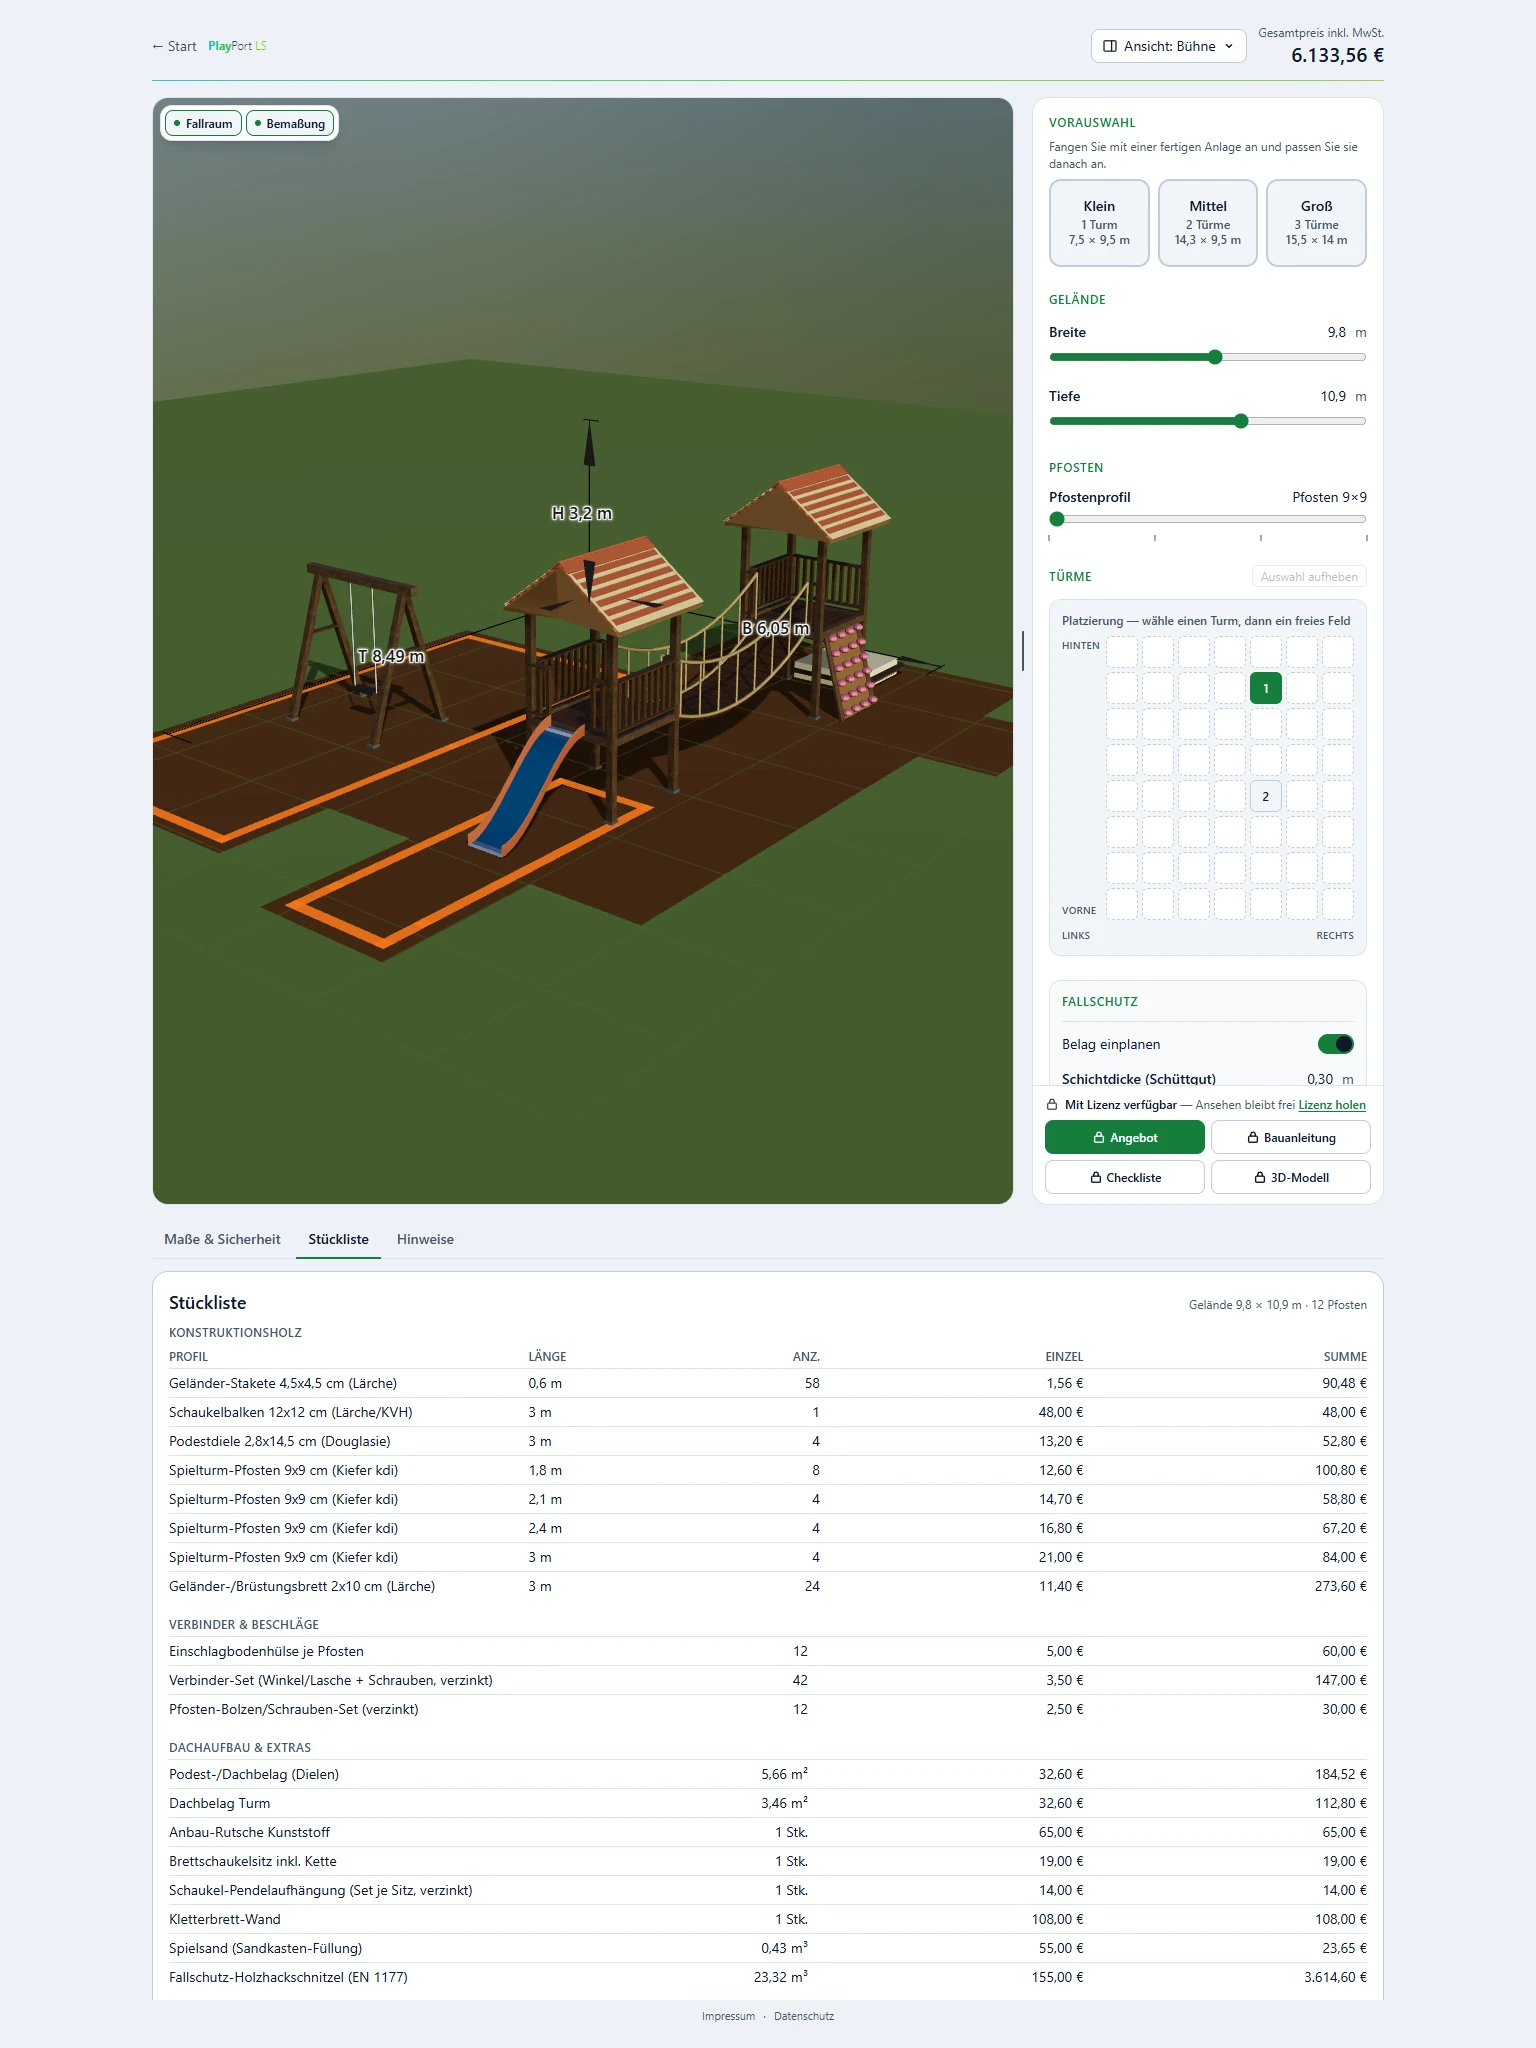The width and height of the screenshot is (1536, 2048).
Task: Go back via the Start arrow
Action: coord(174,46)
